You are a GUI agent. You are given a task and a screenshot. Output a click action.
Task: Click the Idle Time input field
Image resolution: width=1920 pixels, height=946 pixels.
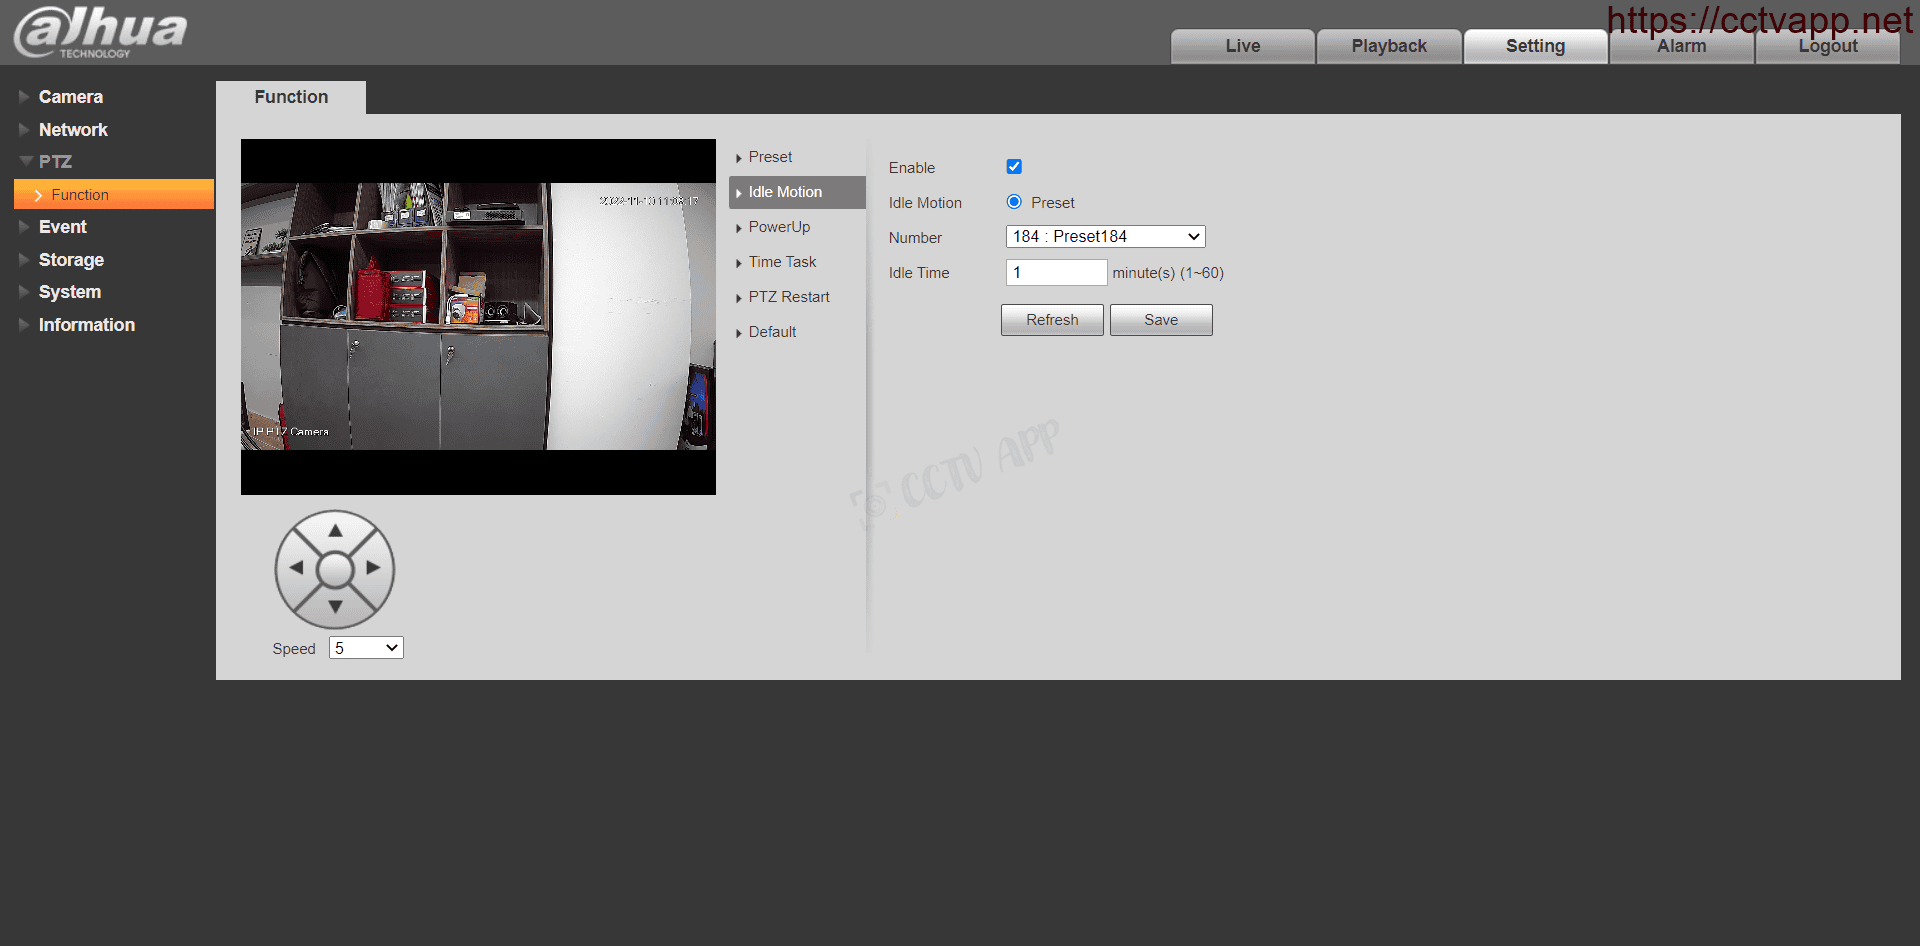1055,273
